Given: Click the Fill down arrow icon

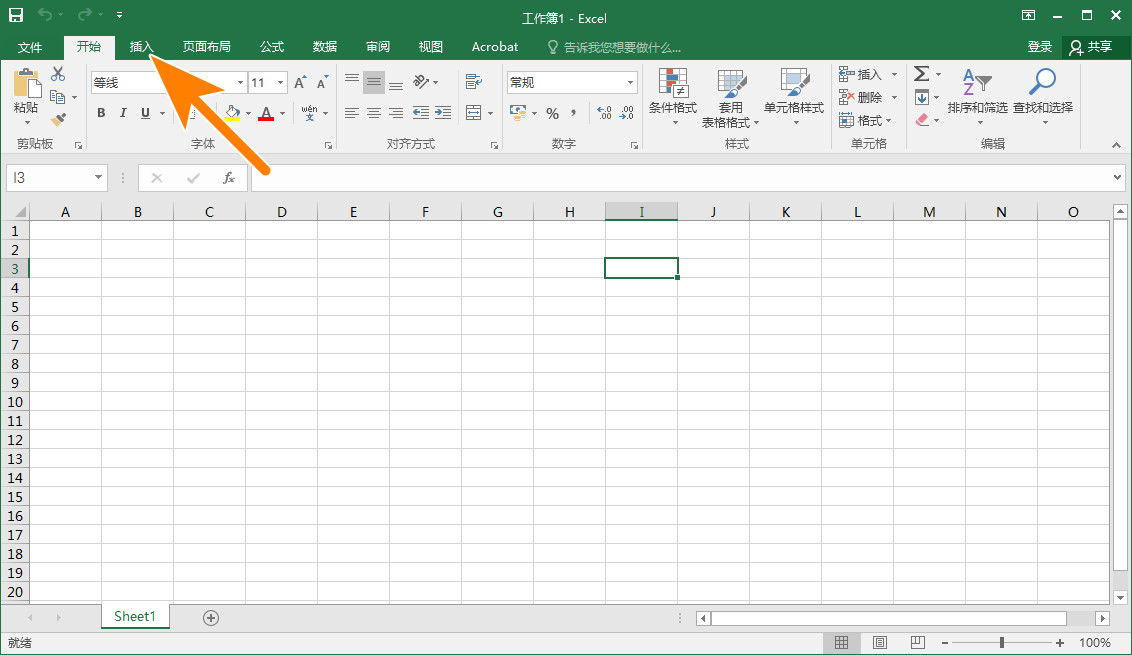Looking at the screenshot, I should [922, 97].
